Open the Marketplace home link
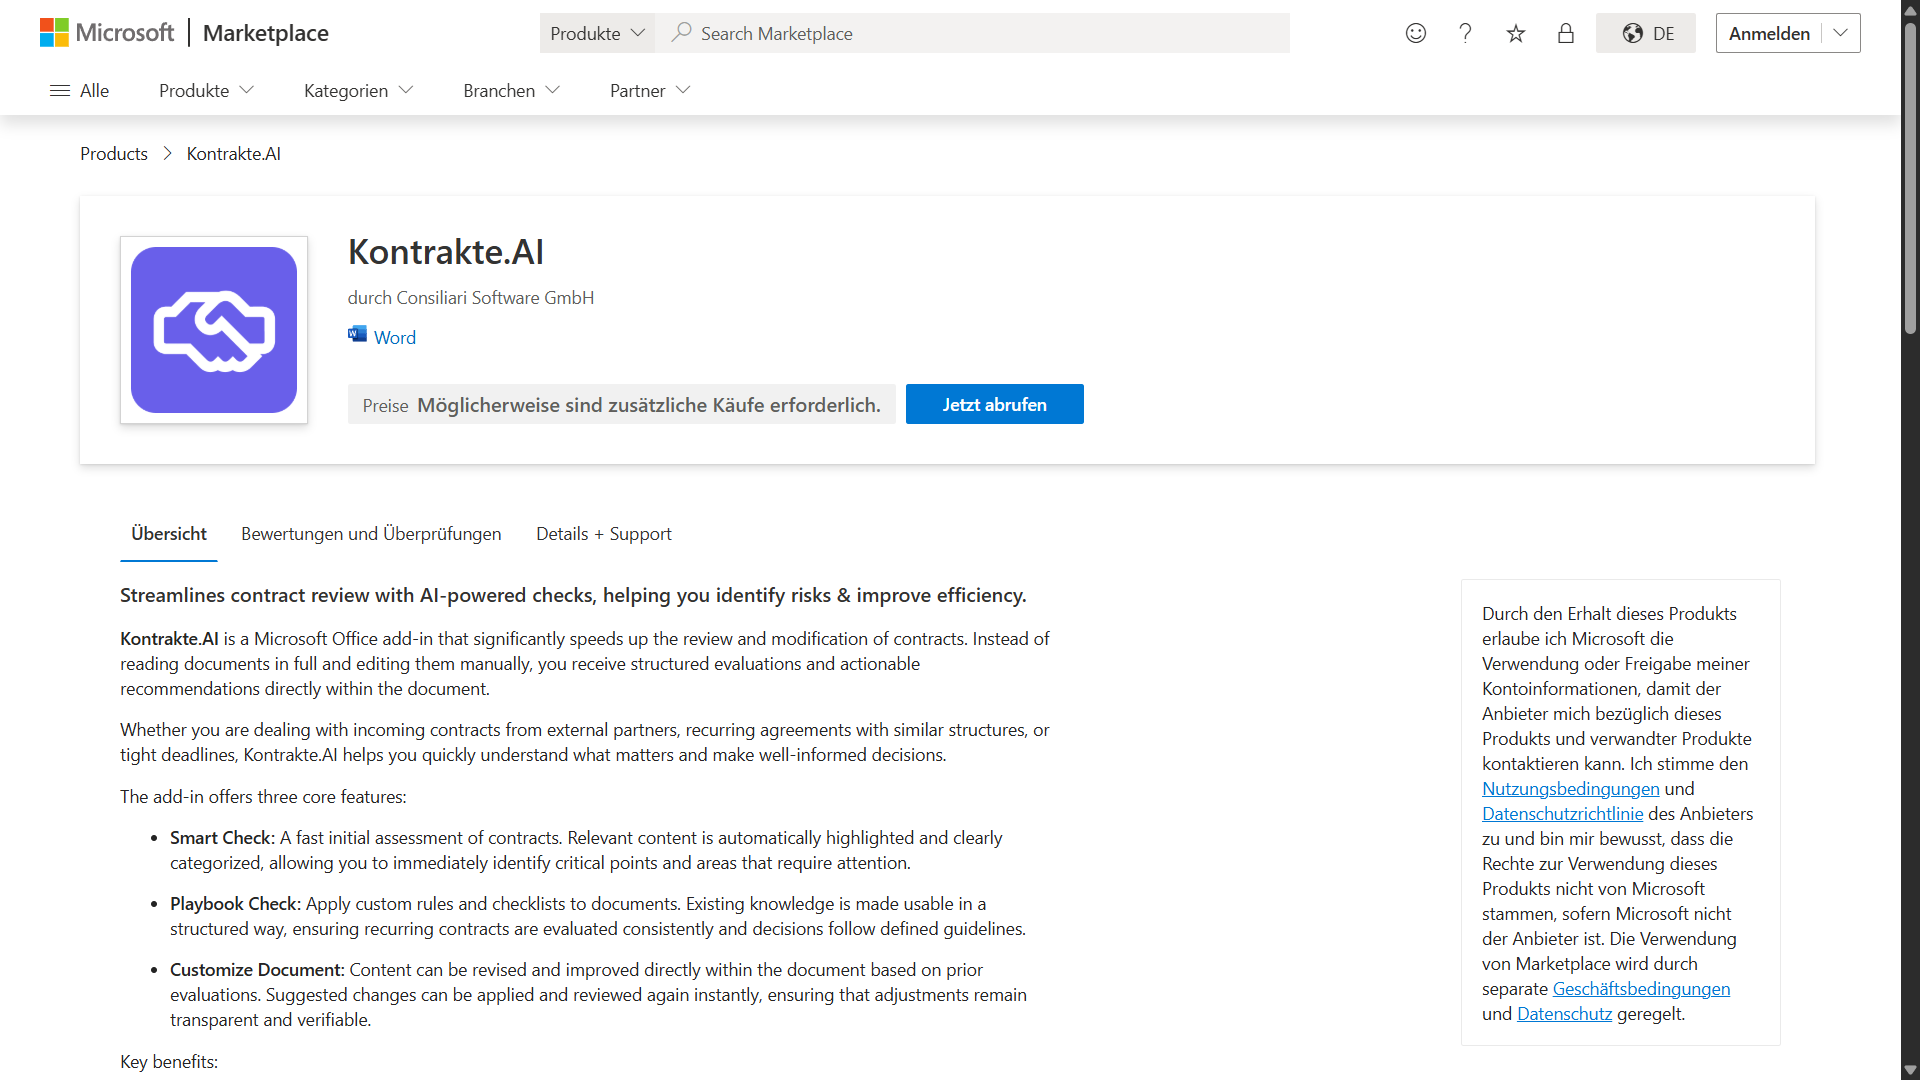Image resolution: width=1920 pixels, height=1080 pixels. [266, 33]
